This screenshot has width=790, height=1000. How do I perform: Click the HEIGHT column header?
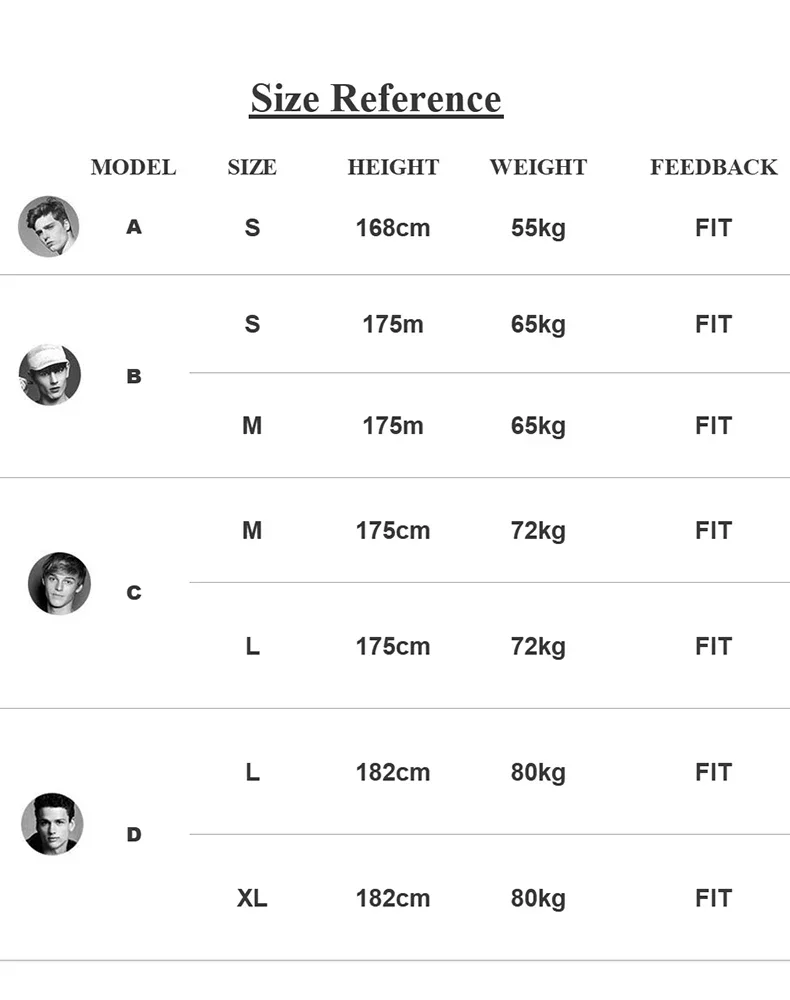[393, 167]
